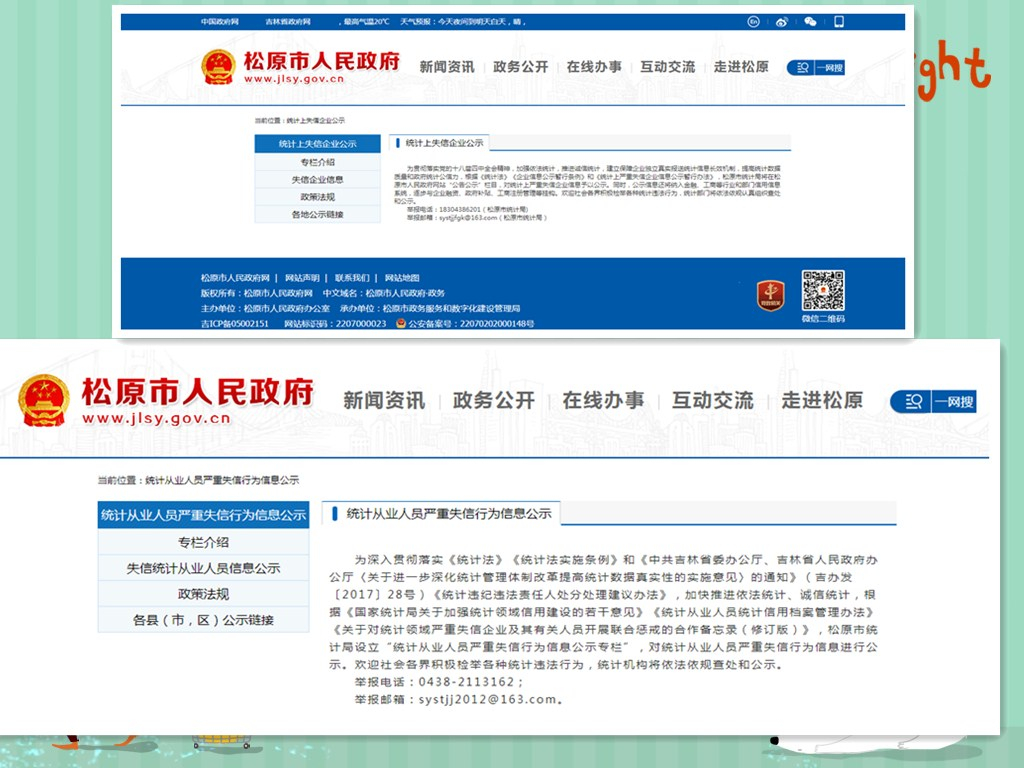This screenshot has width=1024, height=768.
Task: Select 各县（市，区）公示链接 in sidebar
Action: click(203, 620)
